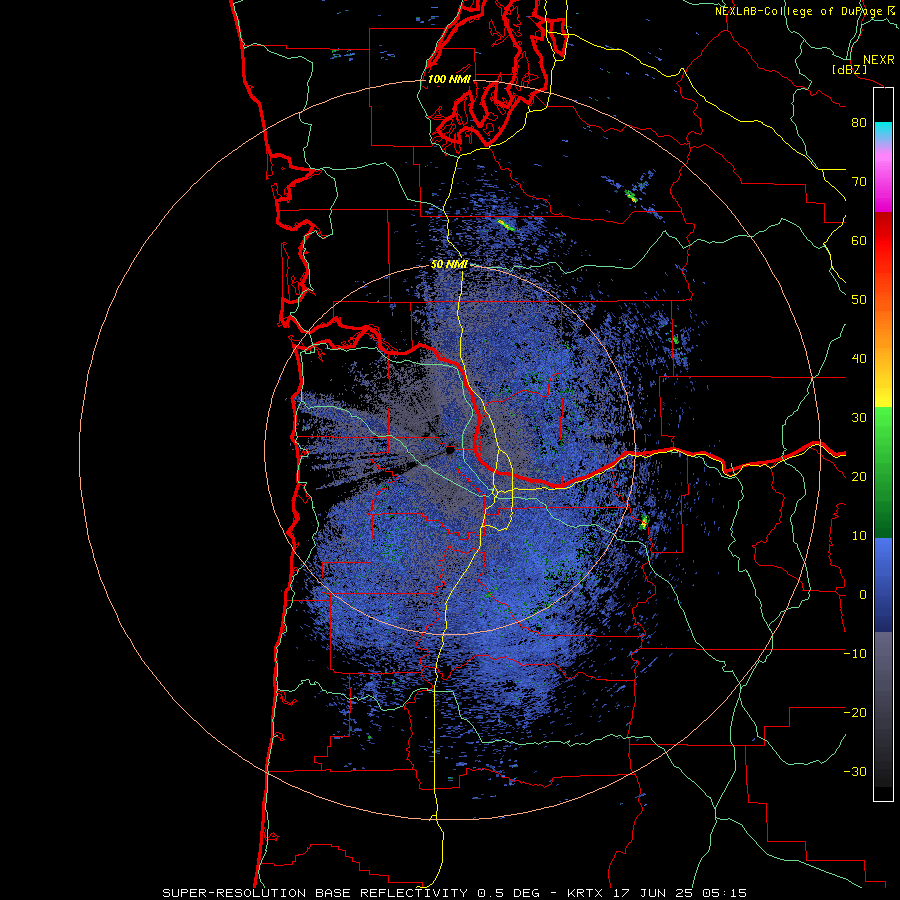Viewport: 900px width, 900px height.
Task: Click the -10 value on the dBZ scale
Action: click(855, 654)
